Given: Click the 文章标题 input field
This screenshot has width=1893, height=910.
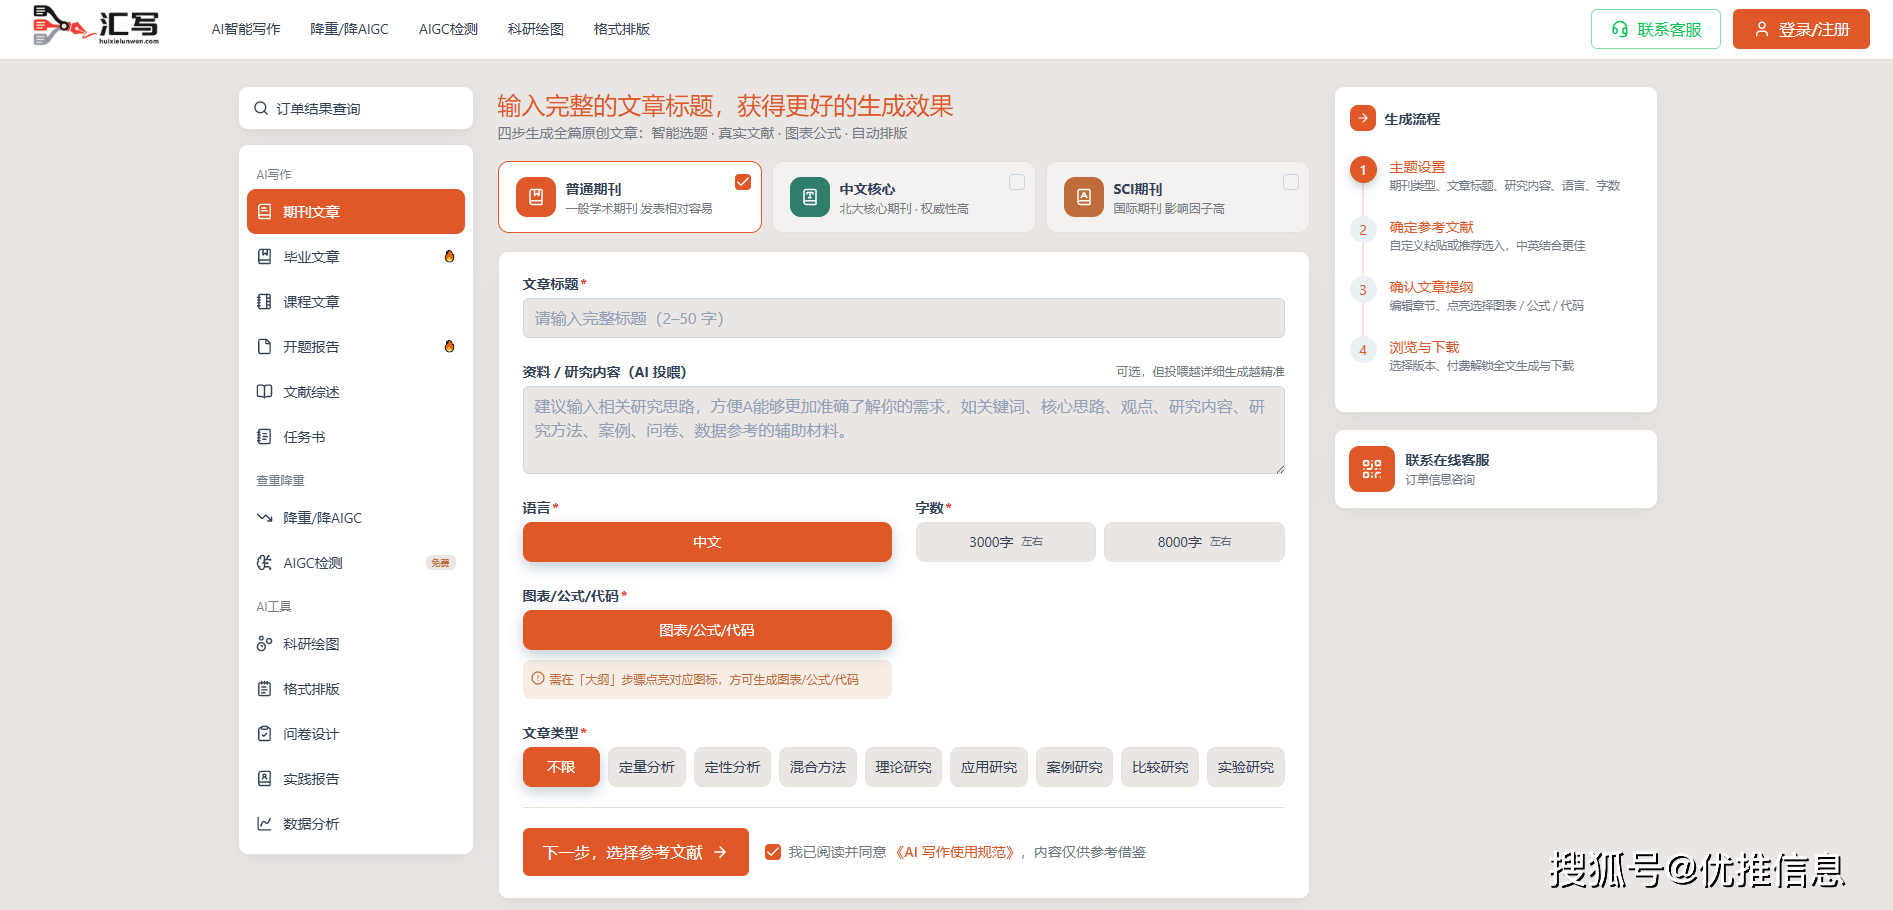Looking at the screenshot, I should (x=904, y=318).
